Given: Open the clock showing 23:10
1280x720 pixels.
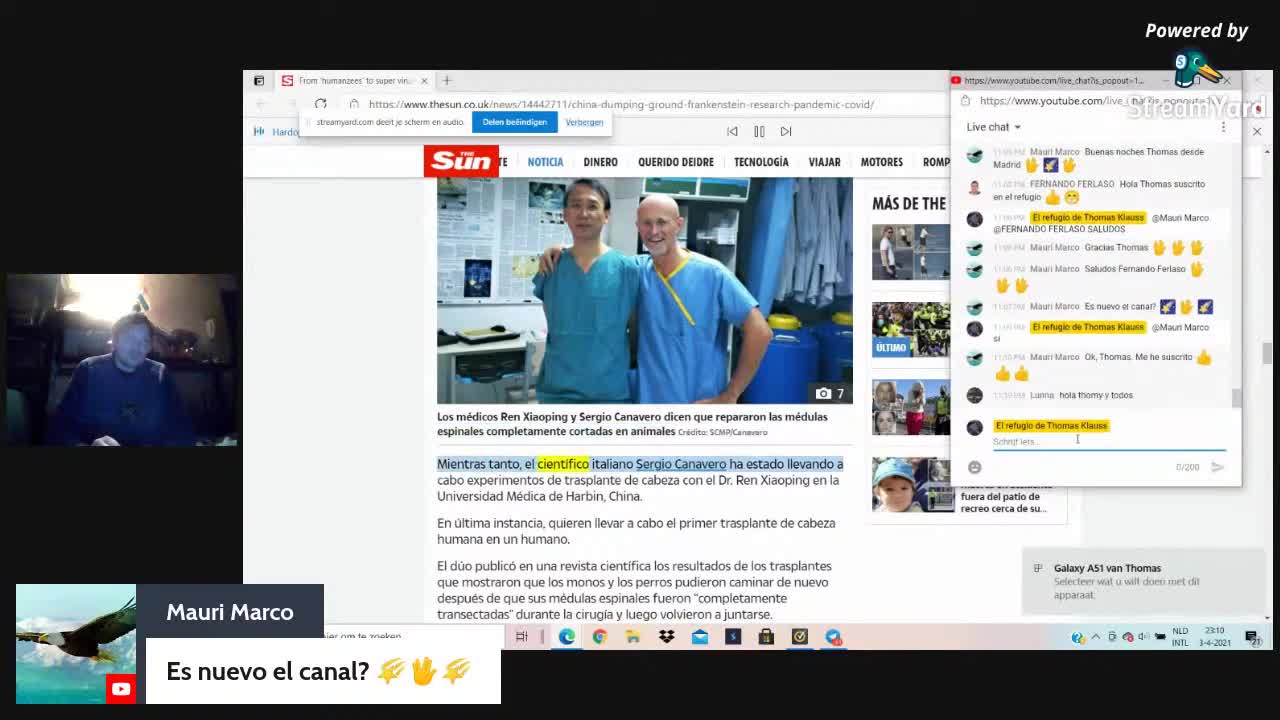Looking at the screenshot, I should point(1216,637).
